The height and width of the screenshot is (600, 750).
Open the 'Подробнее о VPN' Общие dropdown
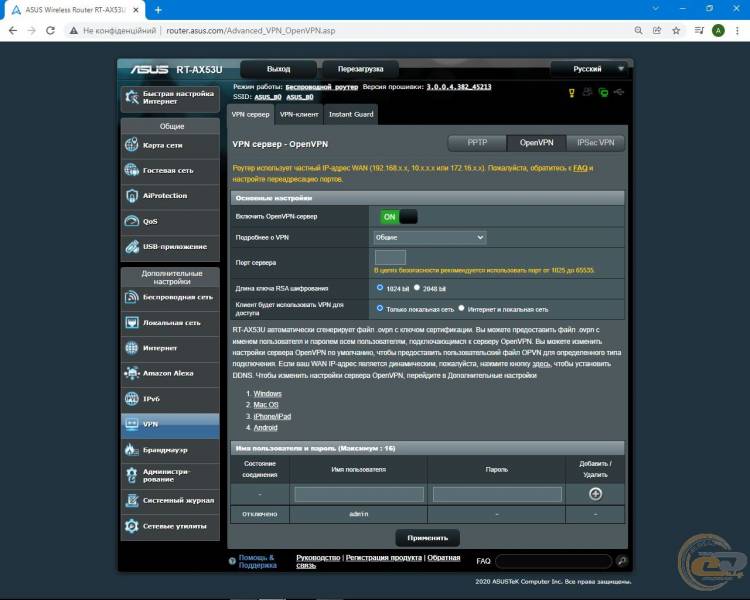pyautogui.click(x=430, y=237)
